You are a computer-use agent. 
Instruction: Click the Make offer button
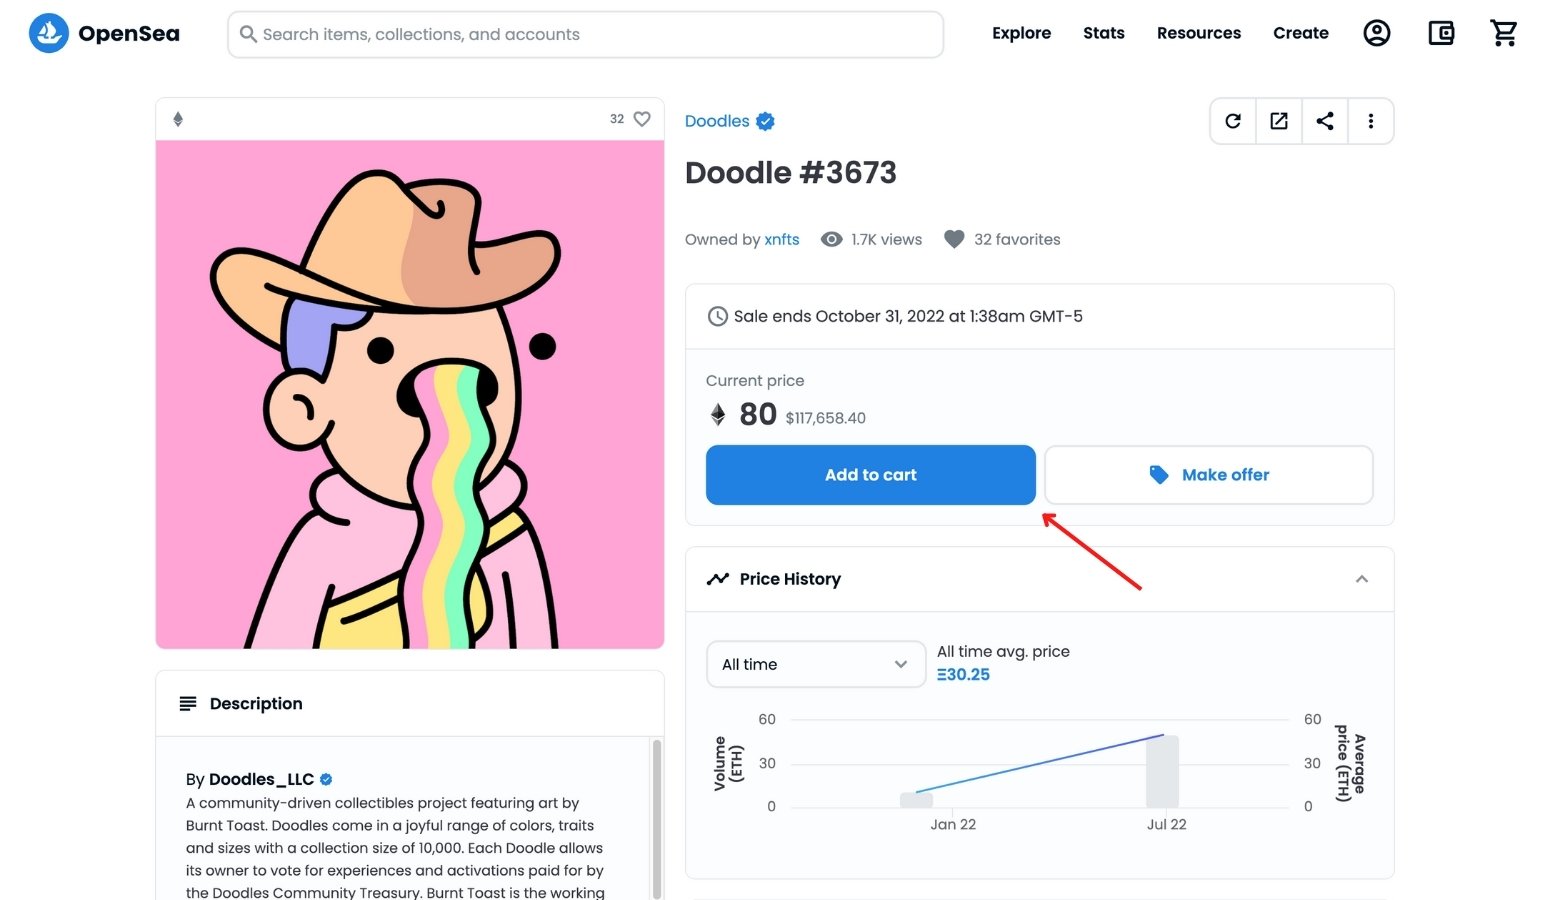point(1209,475)
